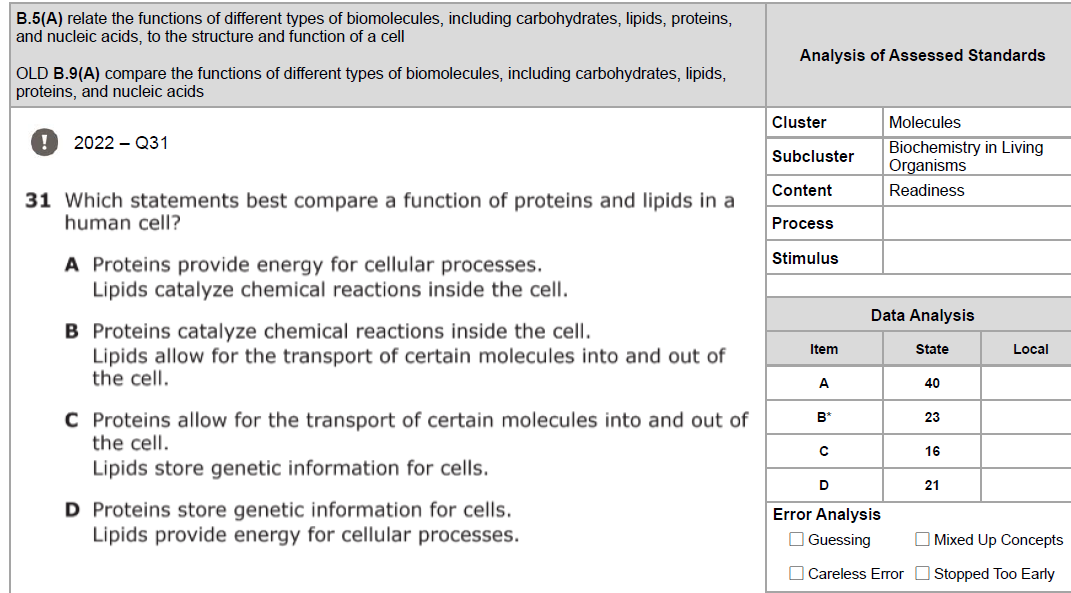
Task: Click the empty Process value field
Action: click(x=977, y=223)
